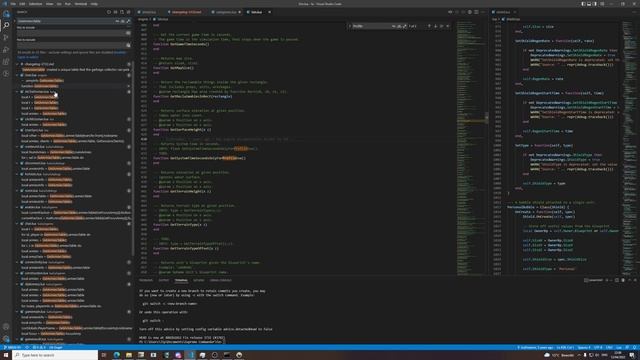Screen dimensions: 640x360
Task: Toggle Match Whole Word in the find widget
Action: click(399, 26)
